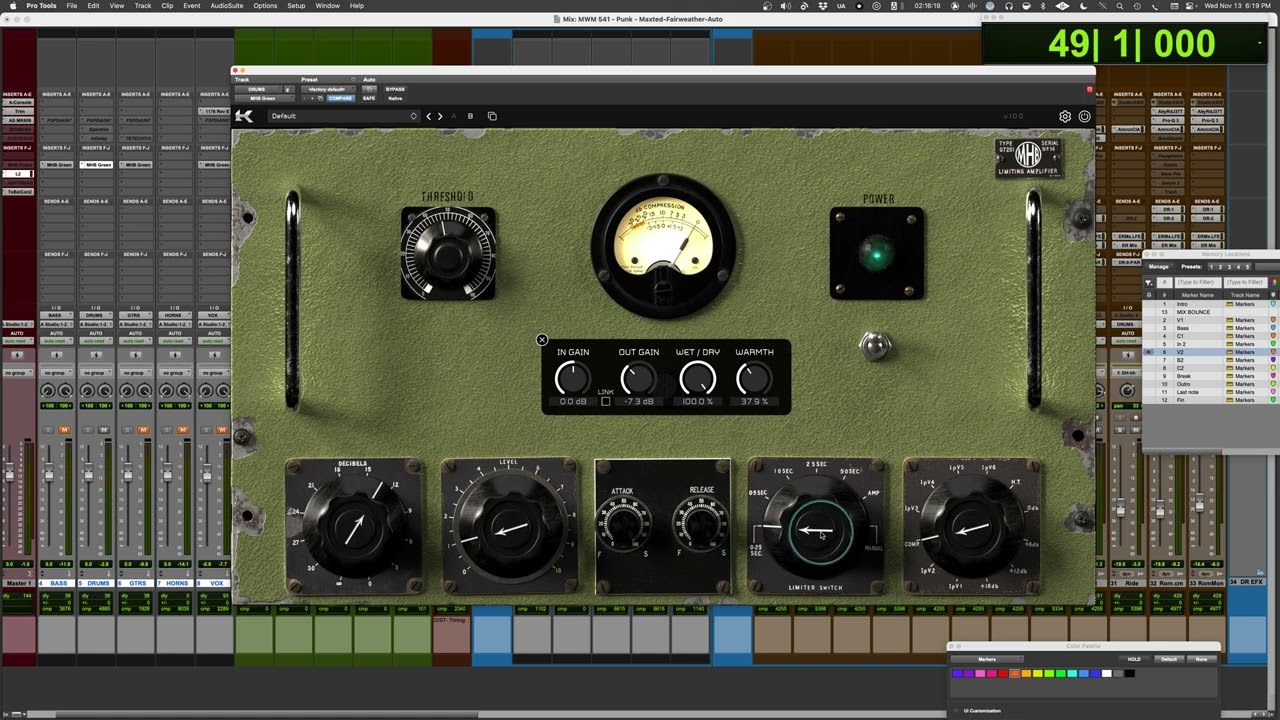Click the color filter icon in Memory Locations
Viewport: 1280px width, 720px height.
(1273, 283)
